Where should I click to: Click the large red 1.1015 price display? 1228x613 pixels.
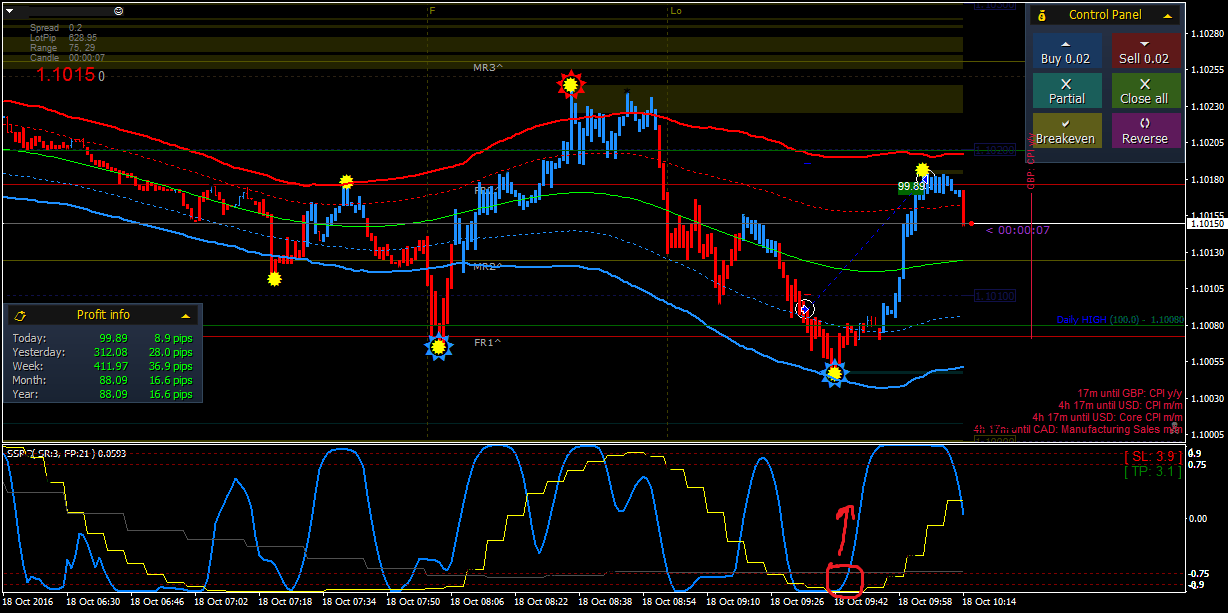(x=66, y=75)
